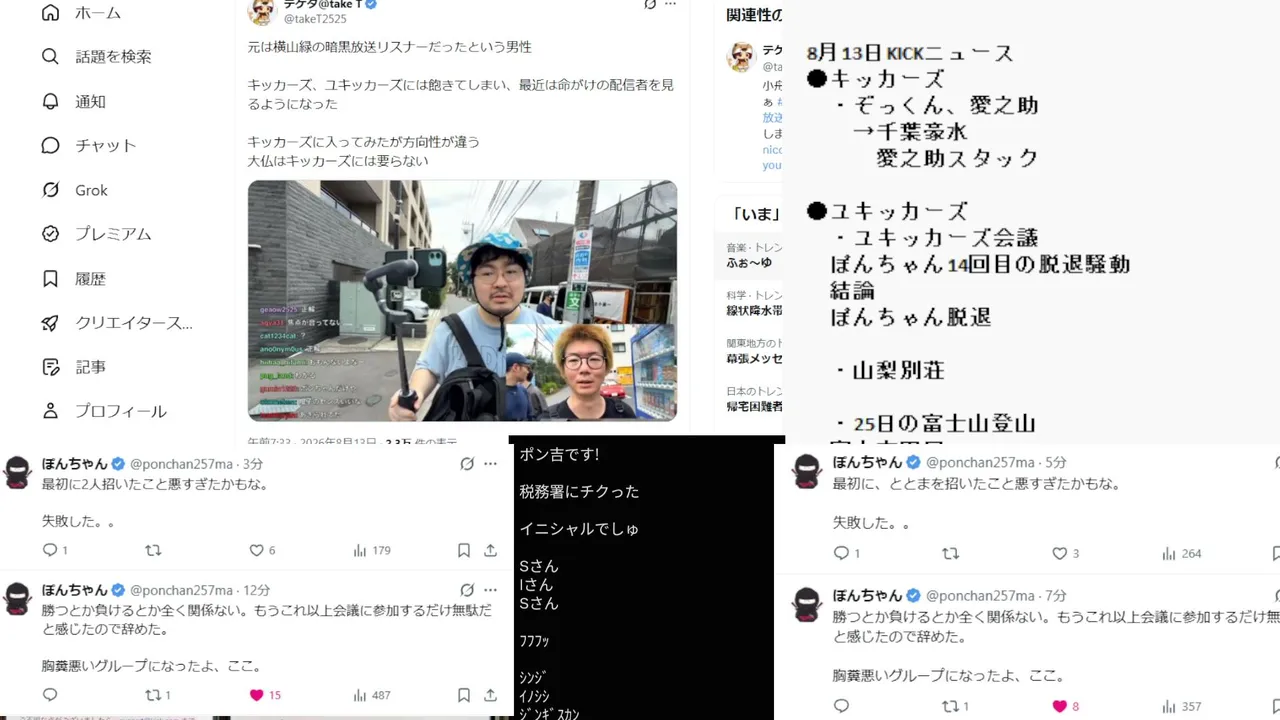Viewport: 1280px width, 720px height.
Task: Reply to the 3分 ぽんちゃん post
Action: (50, 550)
